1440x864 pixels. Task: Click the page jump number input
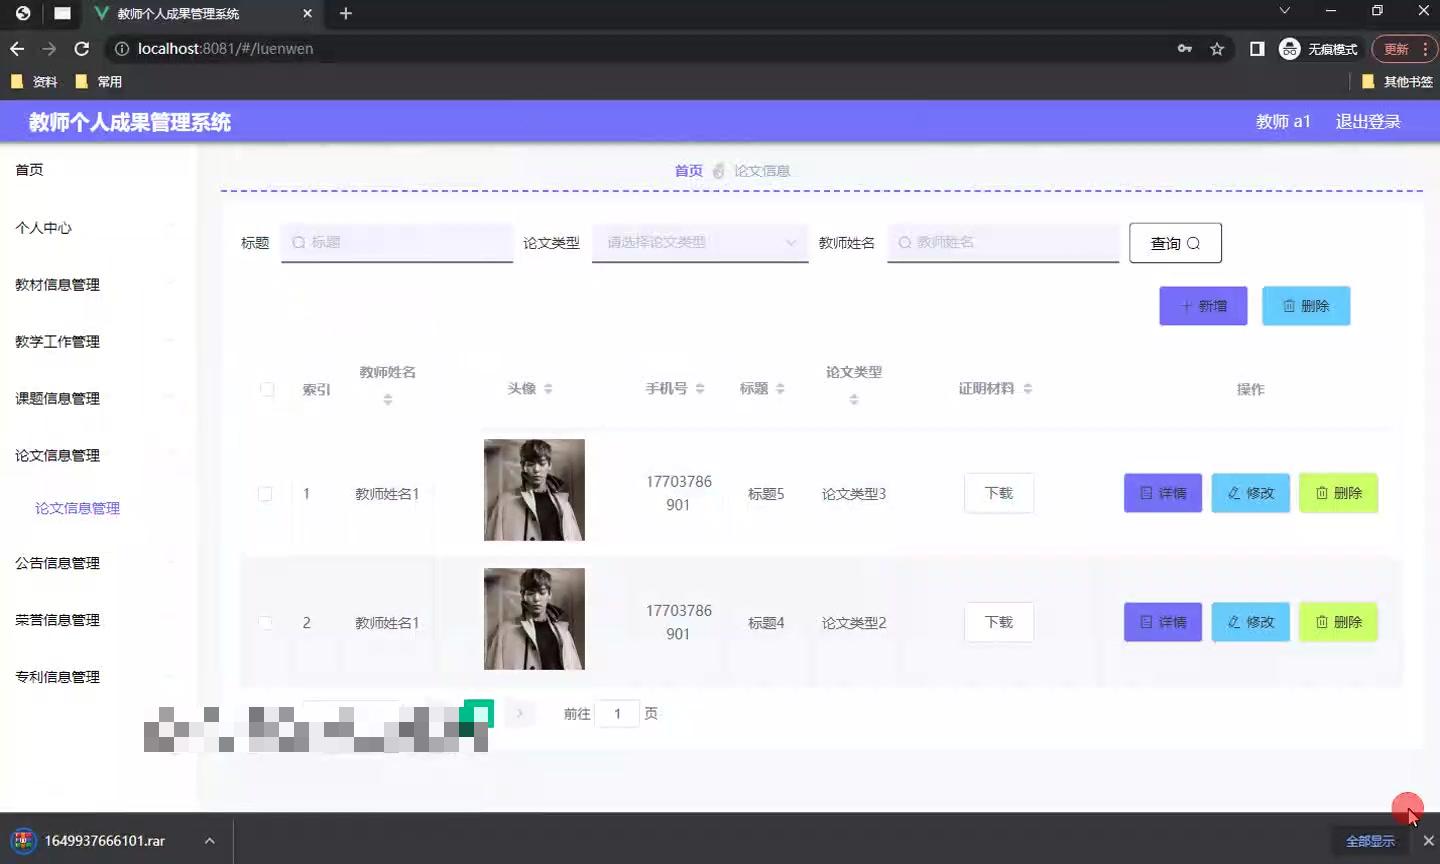pos(618,713)
